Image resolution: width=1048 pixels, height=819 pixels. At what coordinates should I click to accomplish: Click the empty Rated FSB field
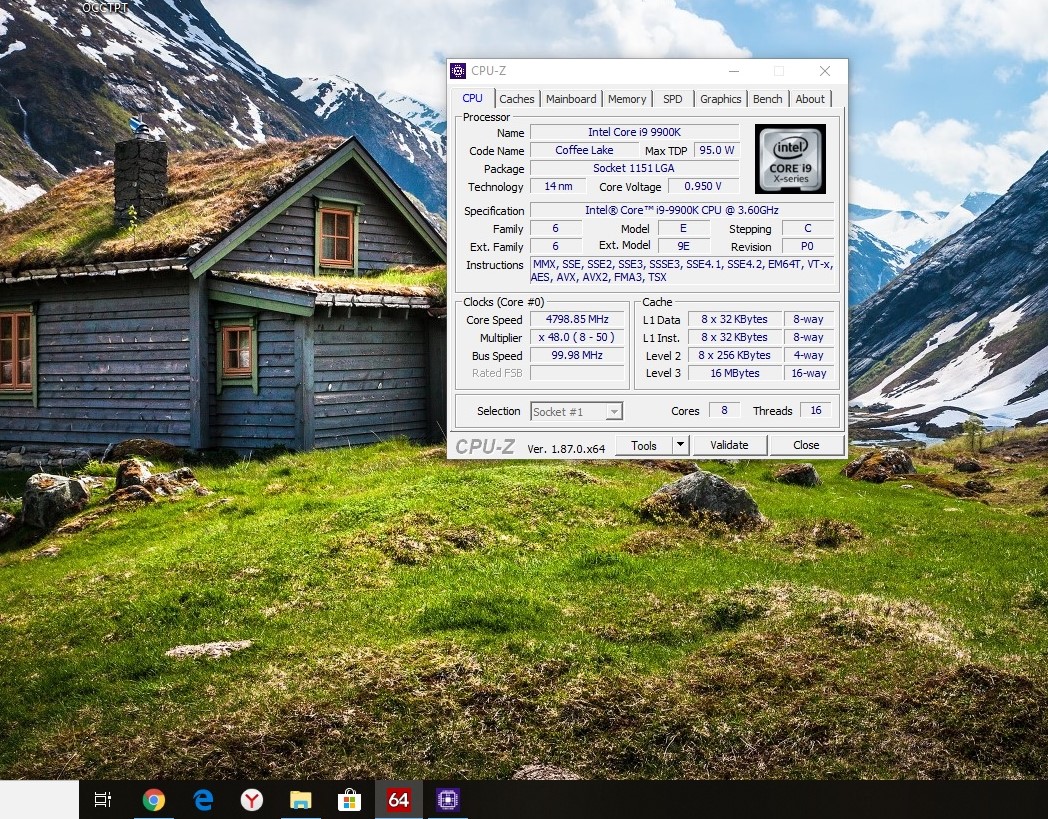point(577,373)
